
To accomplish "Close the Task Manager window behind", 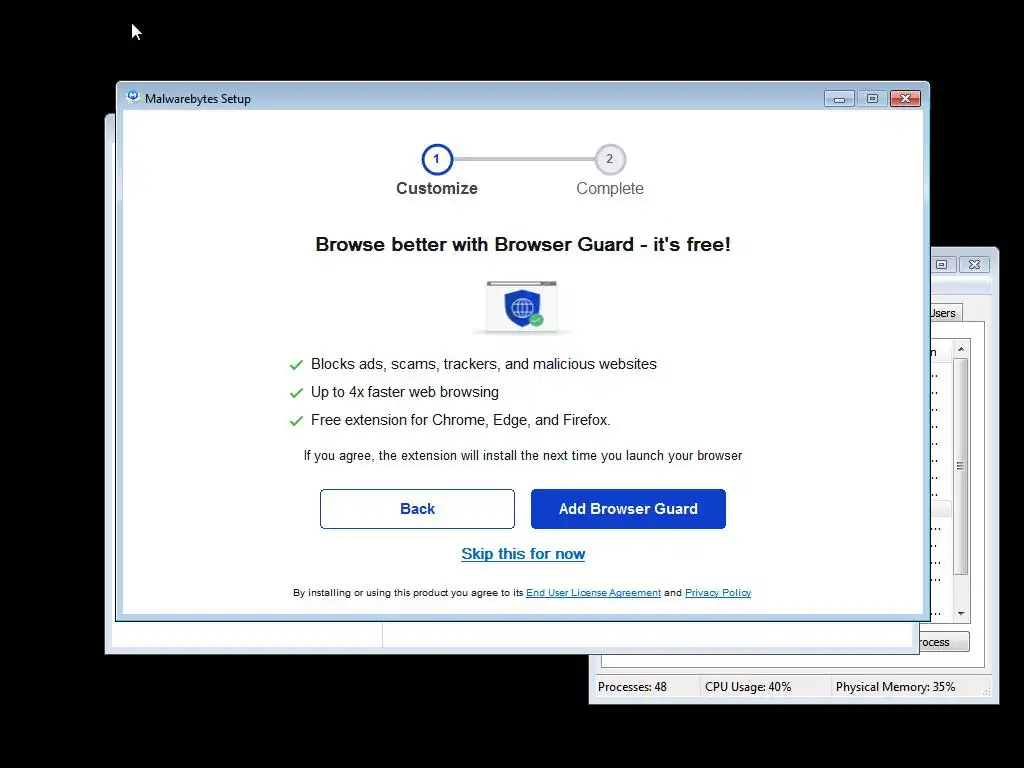I will (974, 264).
